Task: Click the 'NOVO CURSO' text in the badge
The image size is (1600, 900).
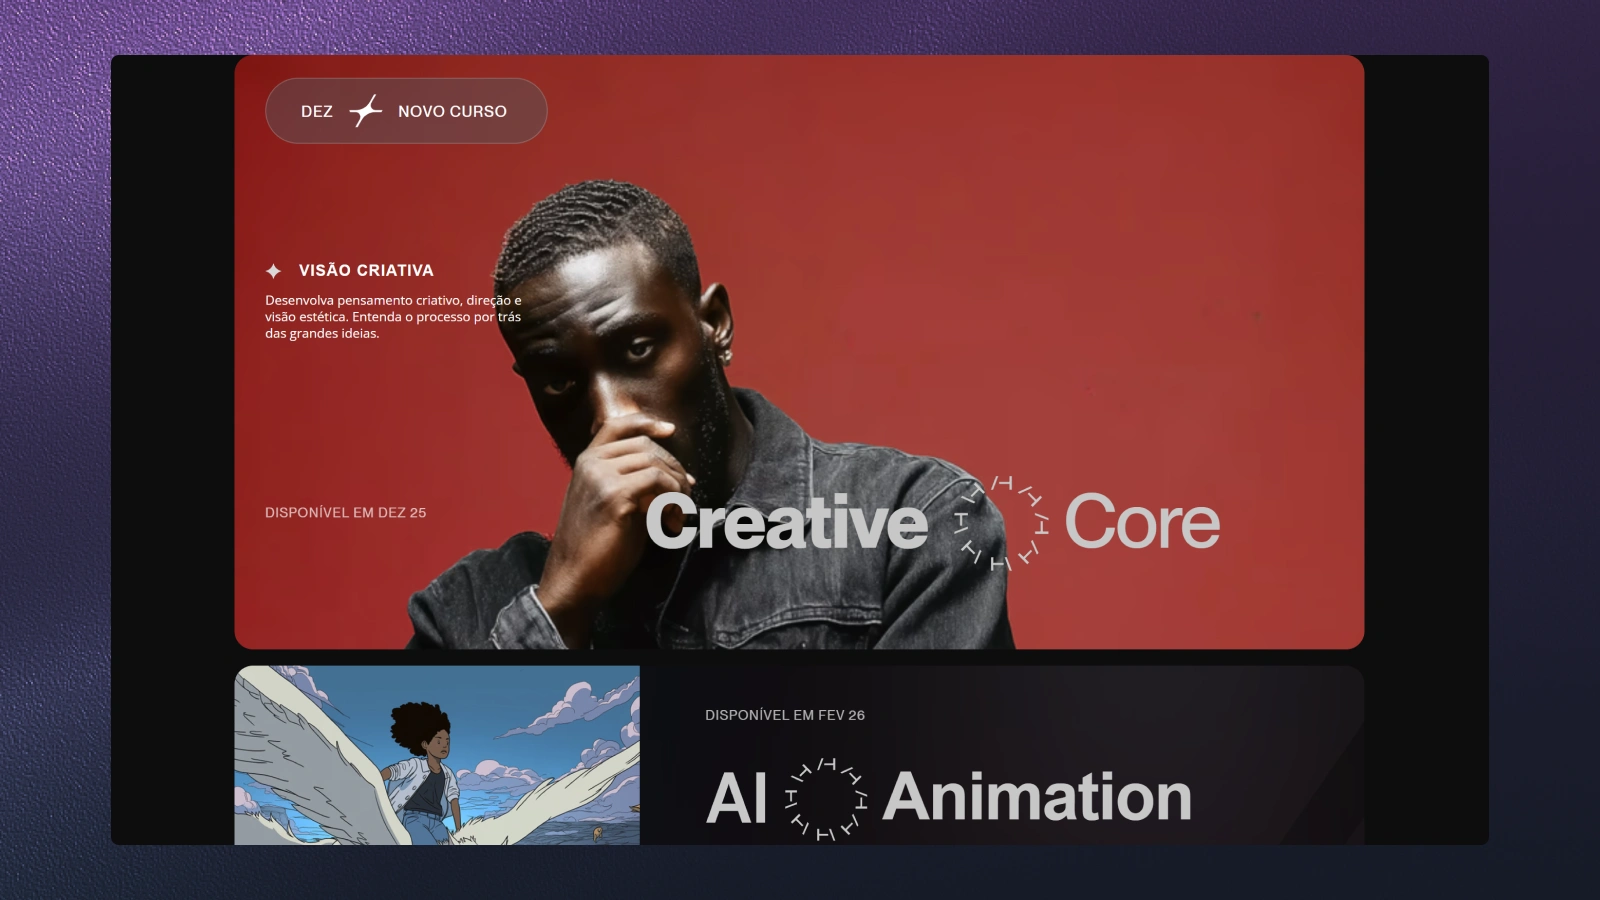Action: click(452, 111)
